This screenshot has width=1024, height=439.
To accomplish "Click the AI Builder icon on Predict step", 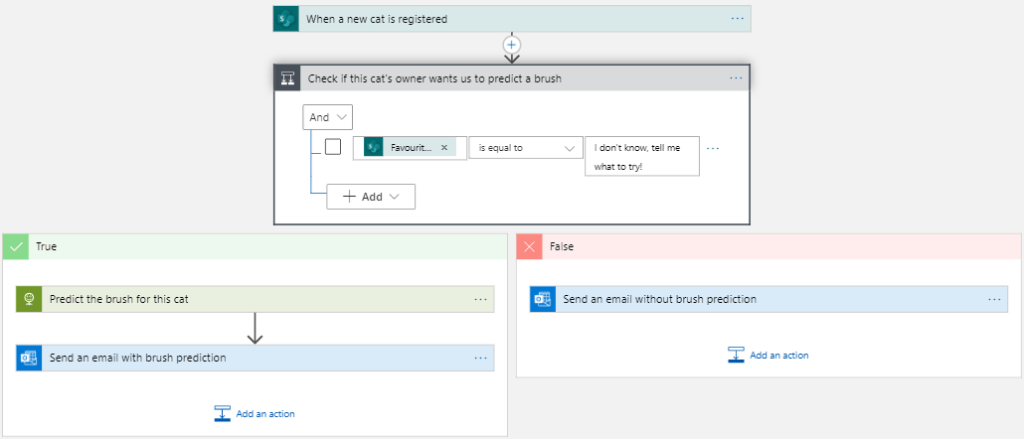I will pos(29,299).
